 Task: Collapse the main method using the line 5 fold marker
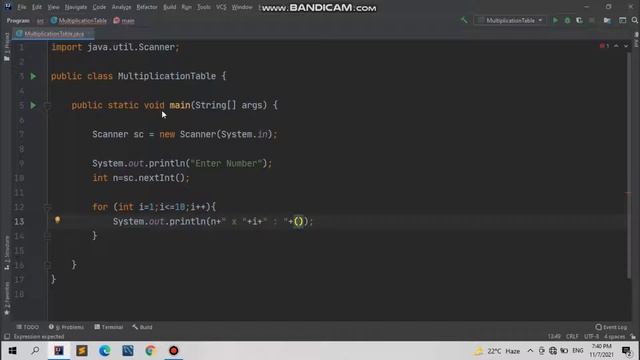47,106
